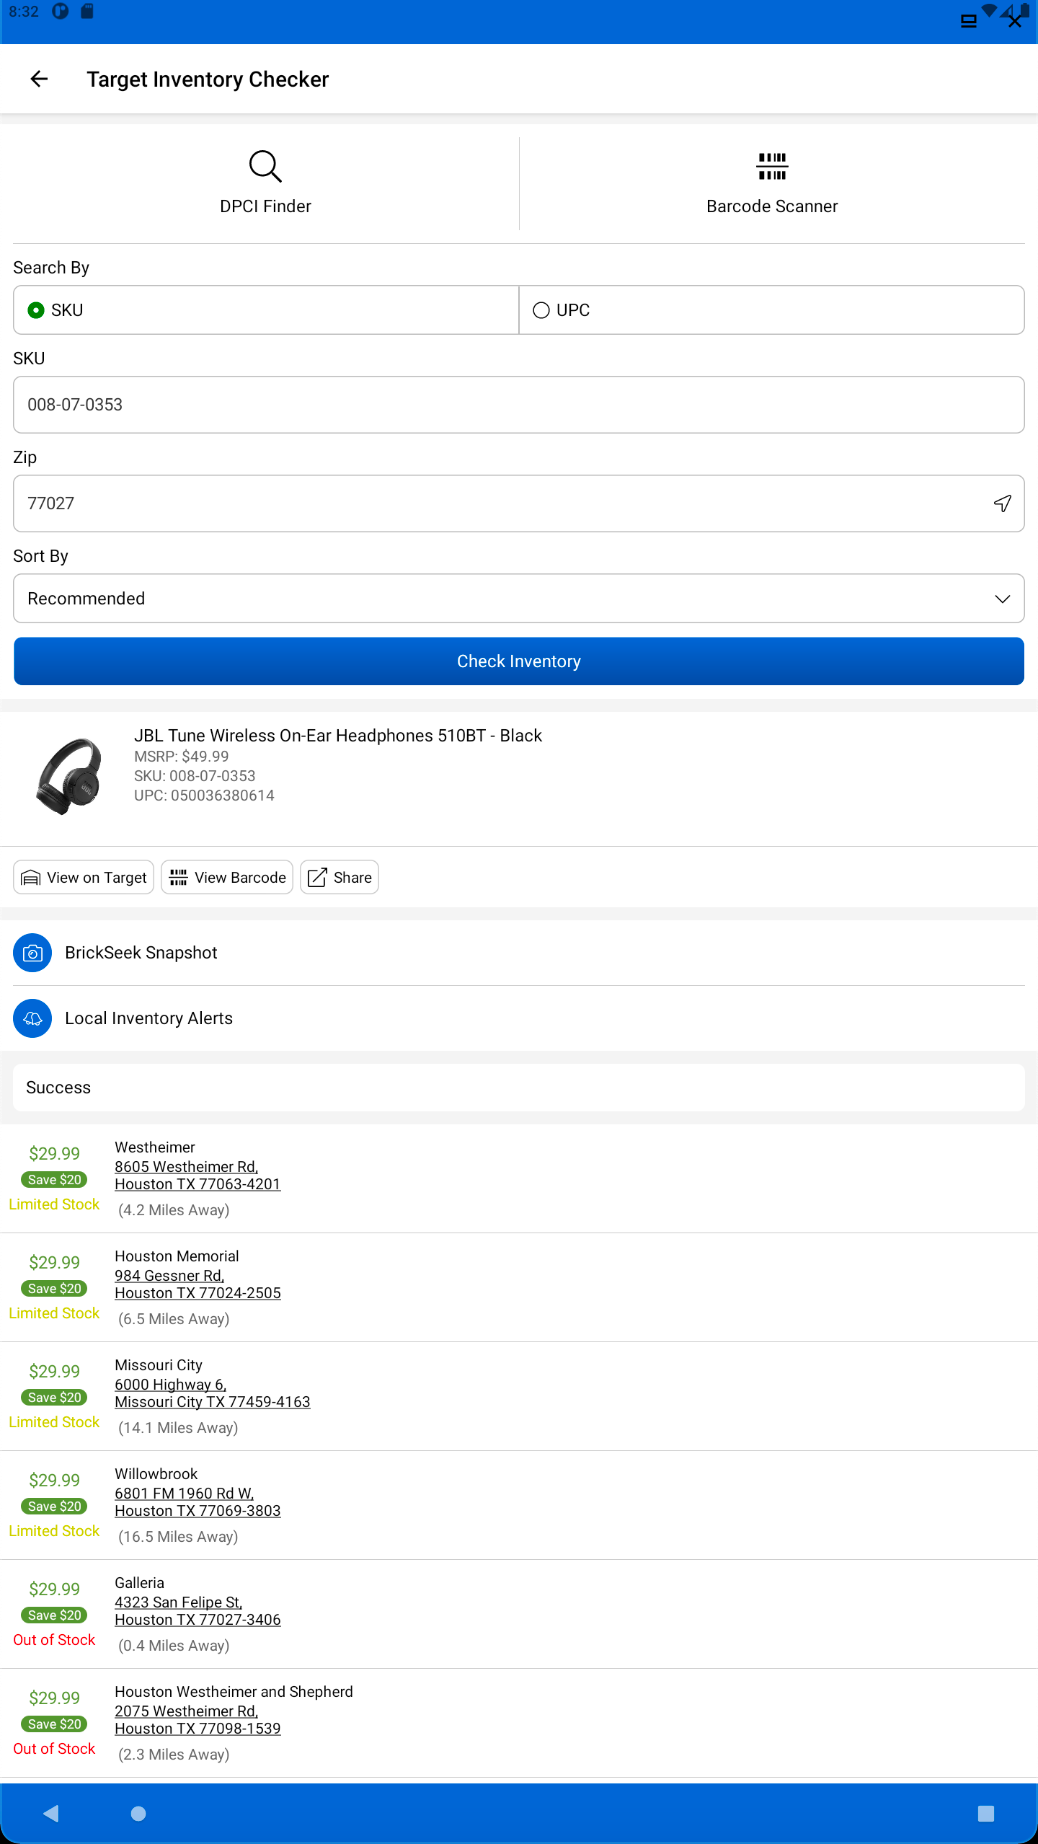Tap the location arrow in Zip field
Screen dimensions: 1038x1844
1002,503
